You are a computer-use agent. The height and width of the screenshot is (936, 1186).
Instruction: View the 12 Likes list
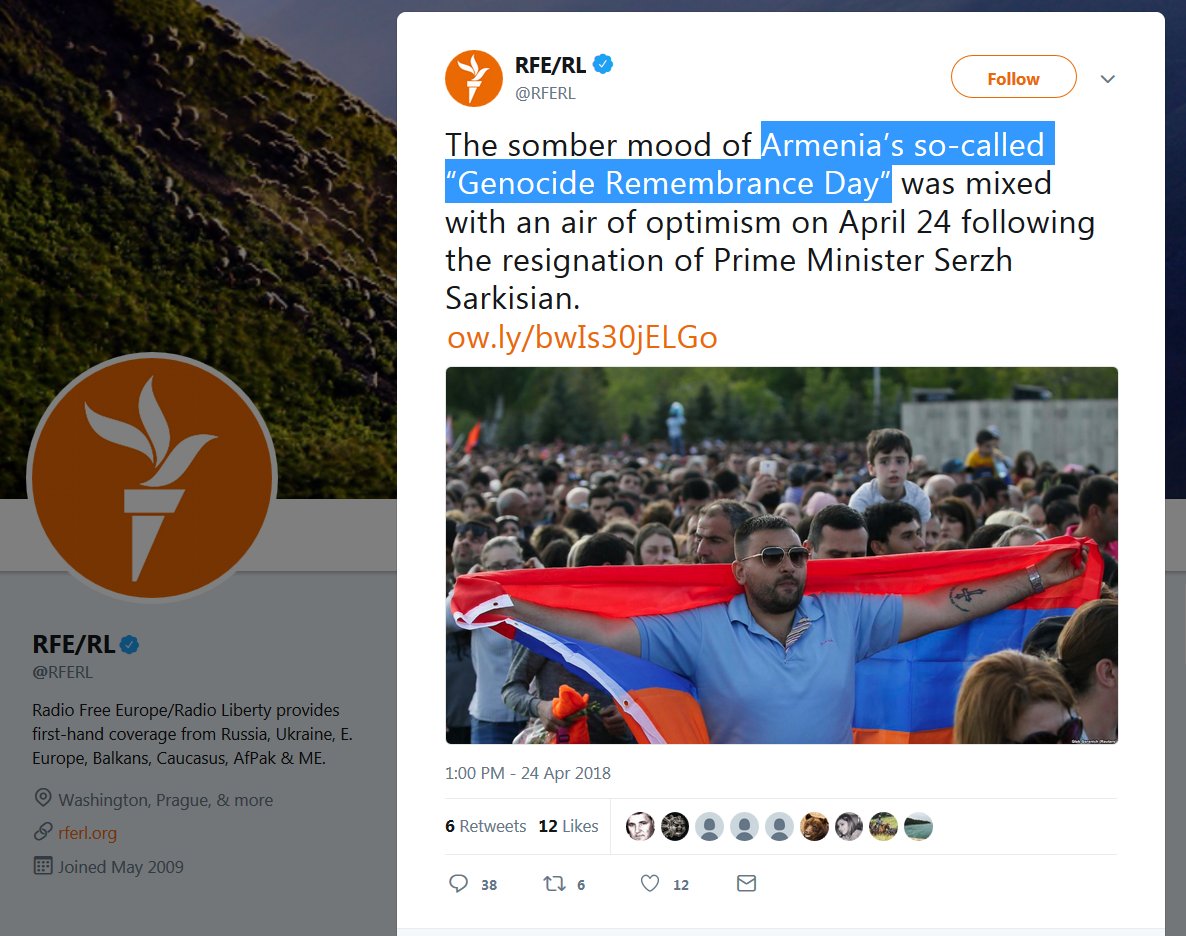click(568, 826)
